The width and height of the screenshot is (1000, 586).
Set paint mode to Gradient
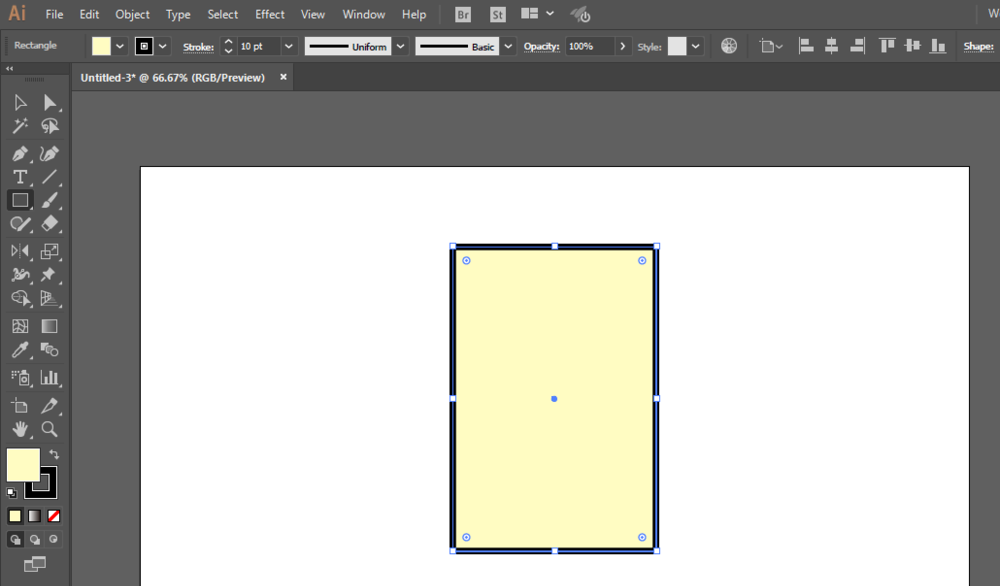pyautogui.click(x=34, y=516)
